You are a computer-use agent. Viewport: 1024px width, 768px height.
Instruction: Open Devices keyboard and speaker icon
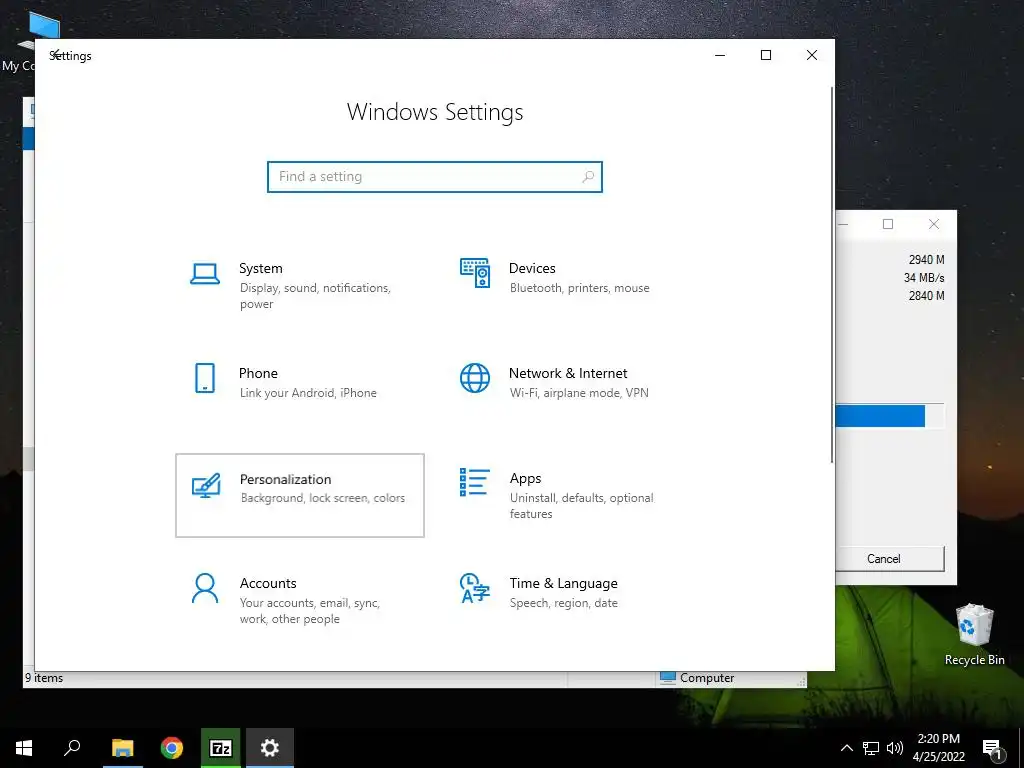tap(475, 273)
